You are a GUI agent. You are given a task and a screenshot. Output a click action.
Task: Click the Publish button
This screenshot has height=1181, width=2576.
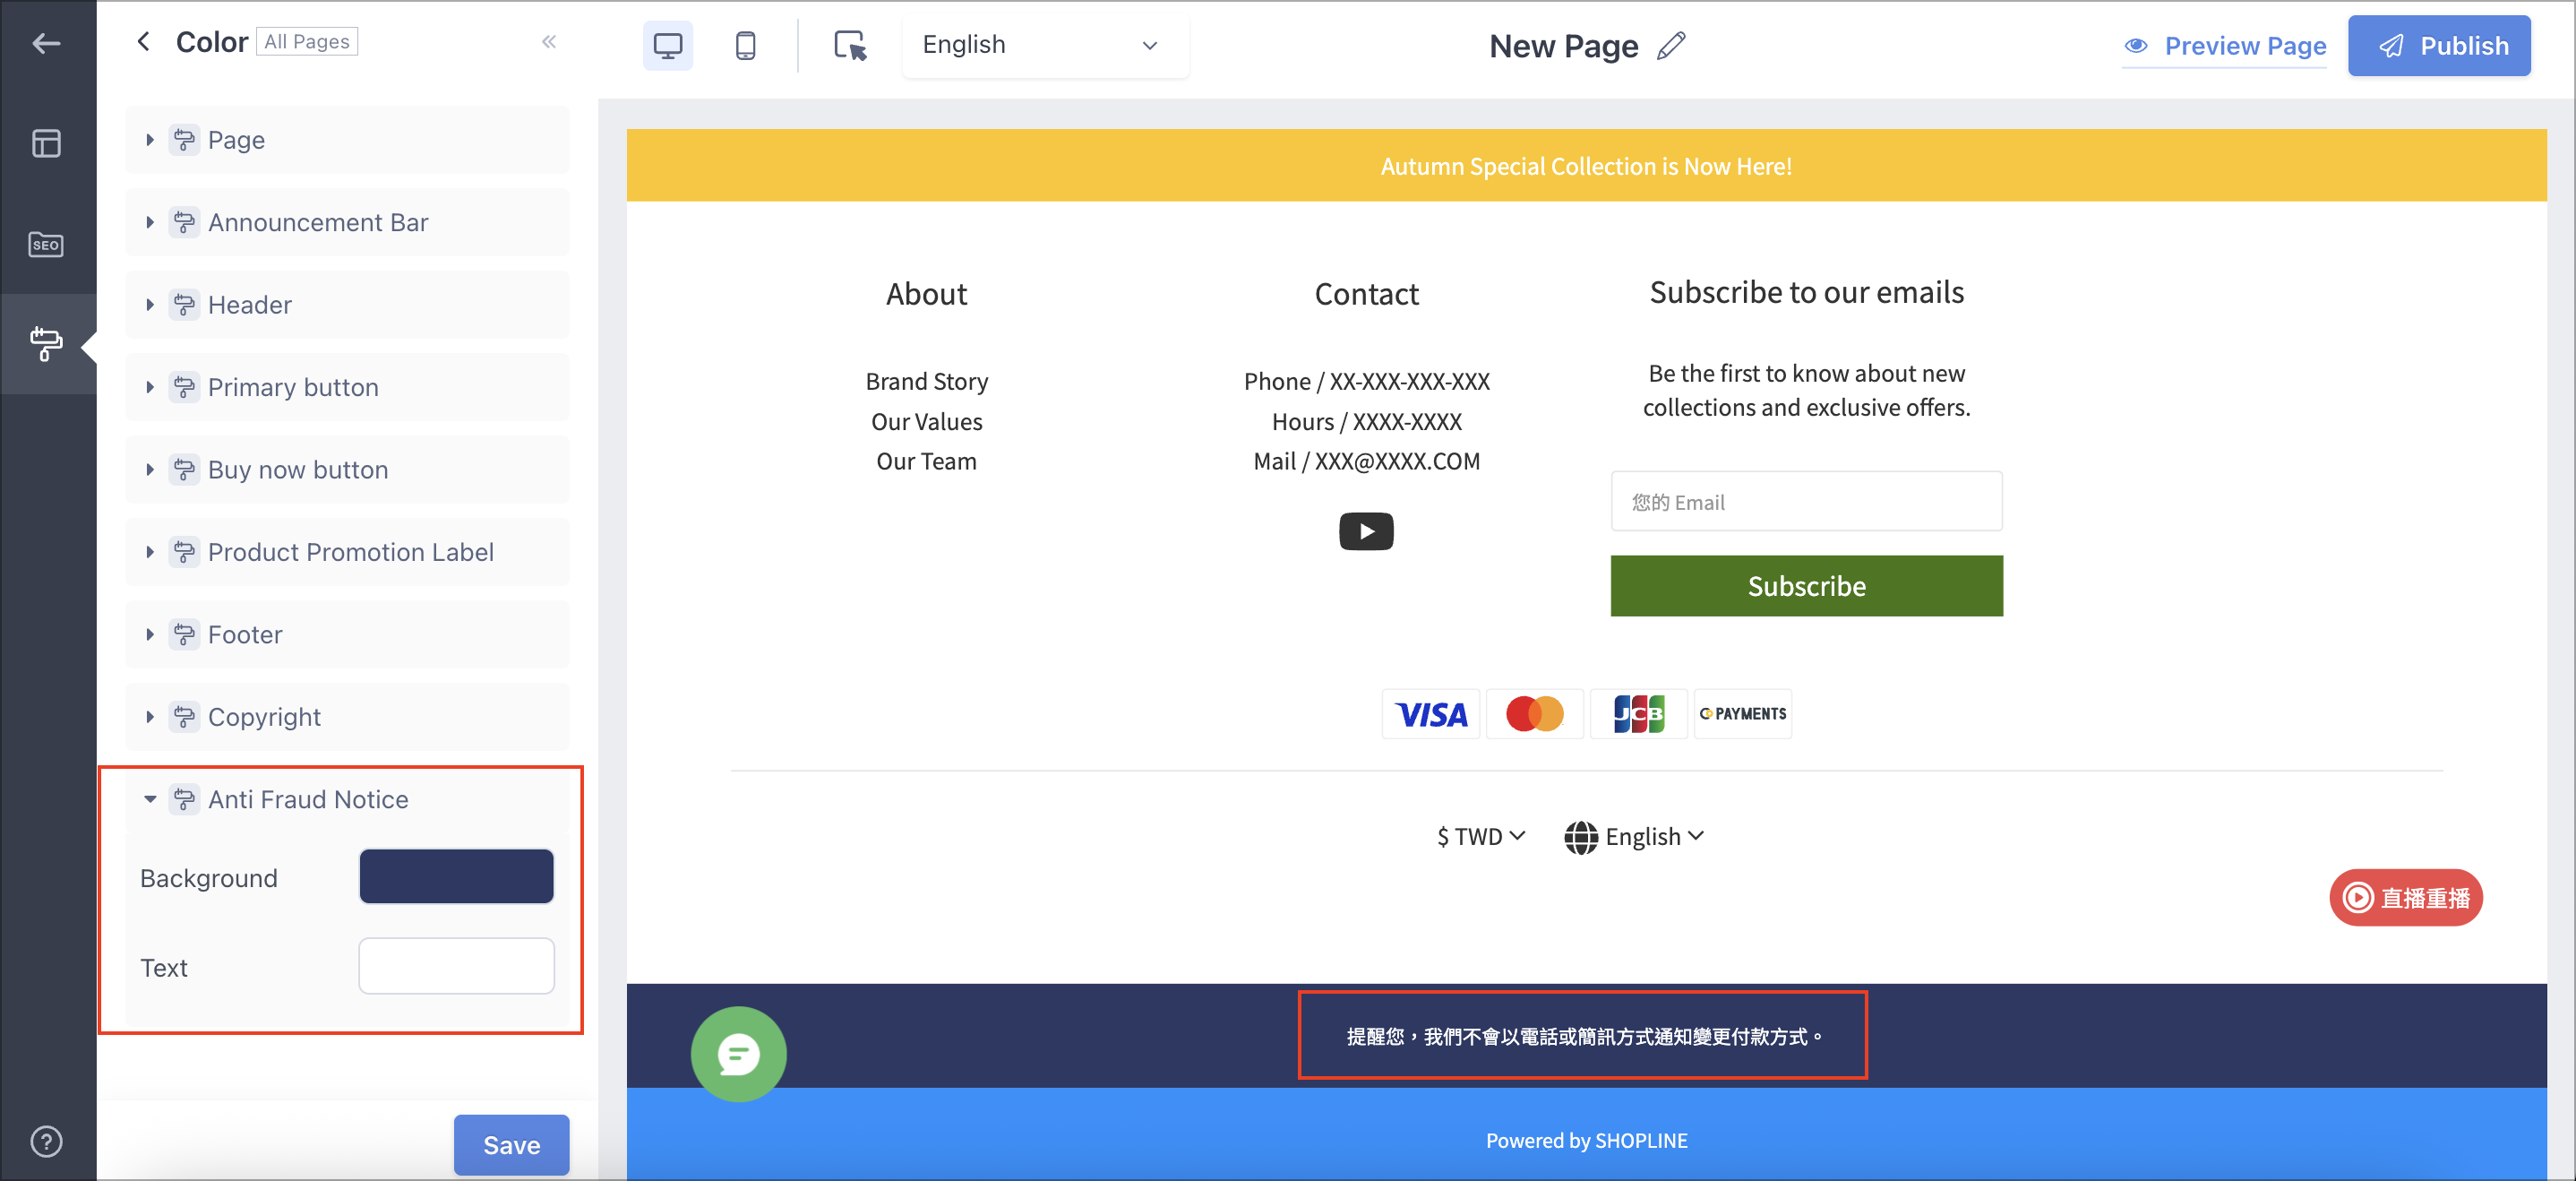[x=2438, y=46]
